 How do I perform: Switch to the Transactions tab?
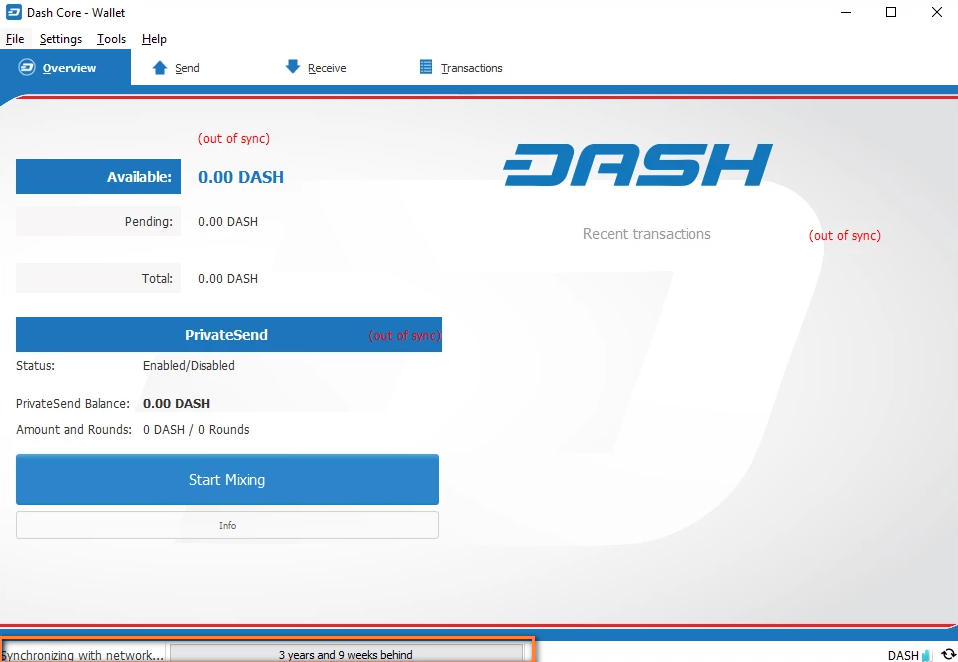coord(469,67)
